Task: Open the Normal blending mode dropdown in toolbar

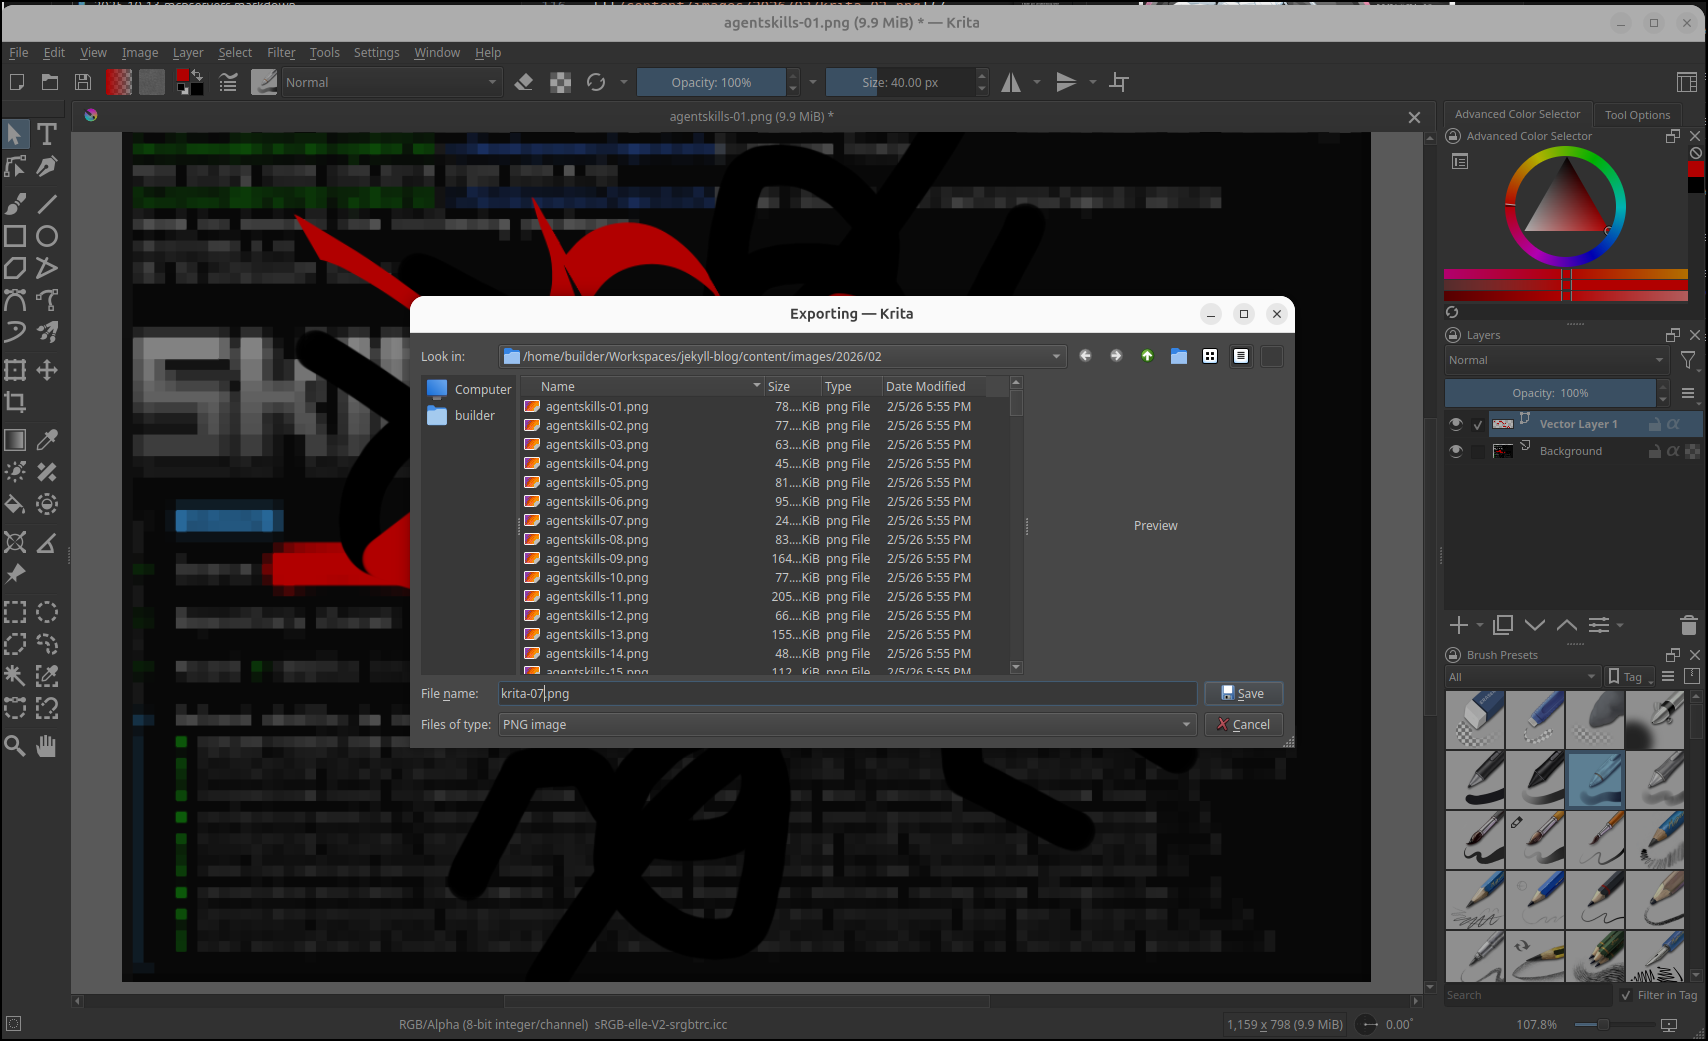Action: tap(390, 82)
